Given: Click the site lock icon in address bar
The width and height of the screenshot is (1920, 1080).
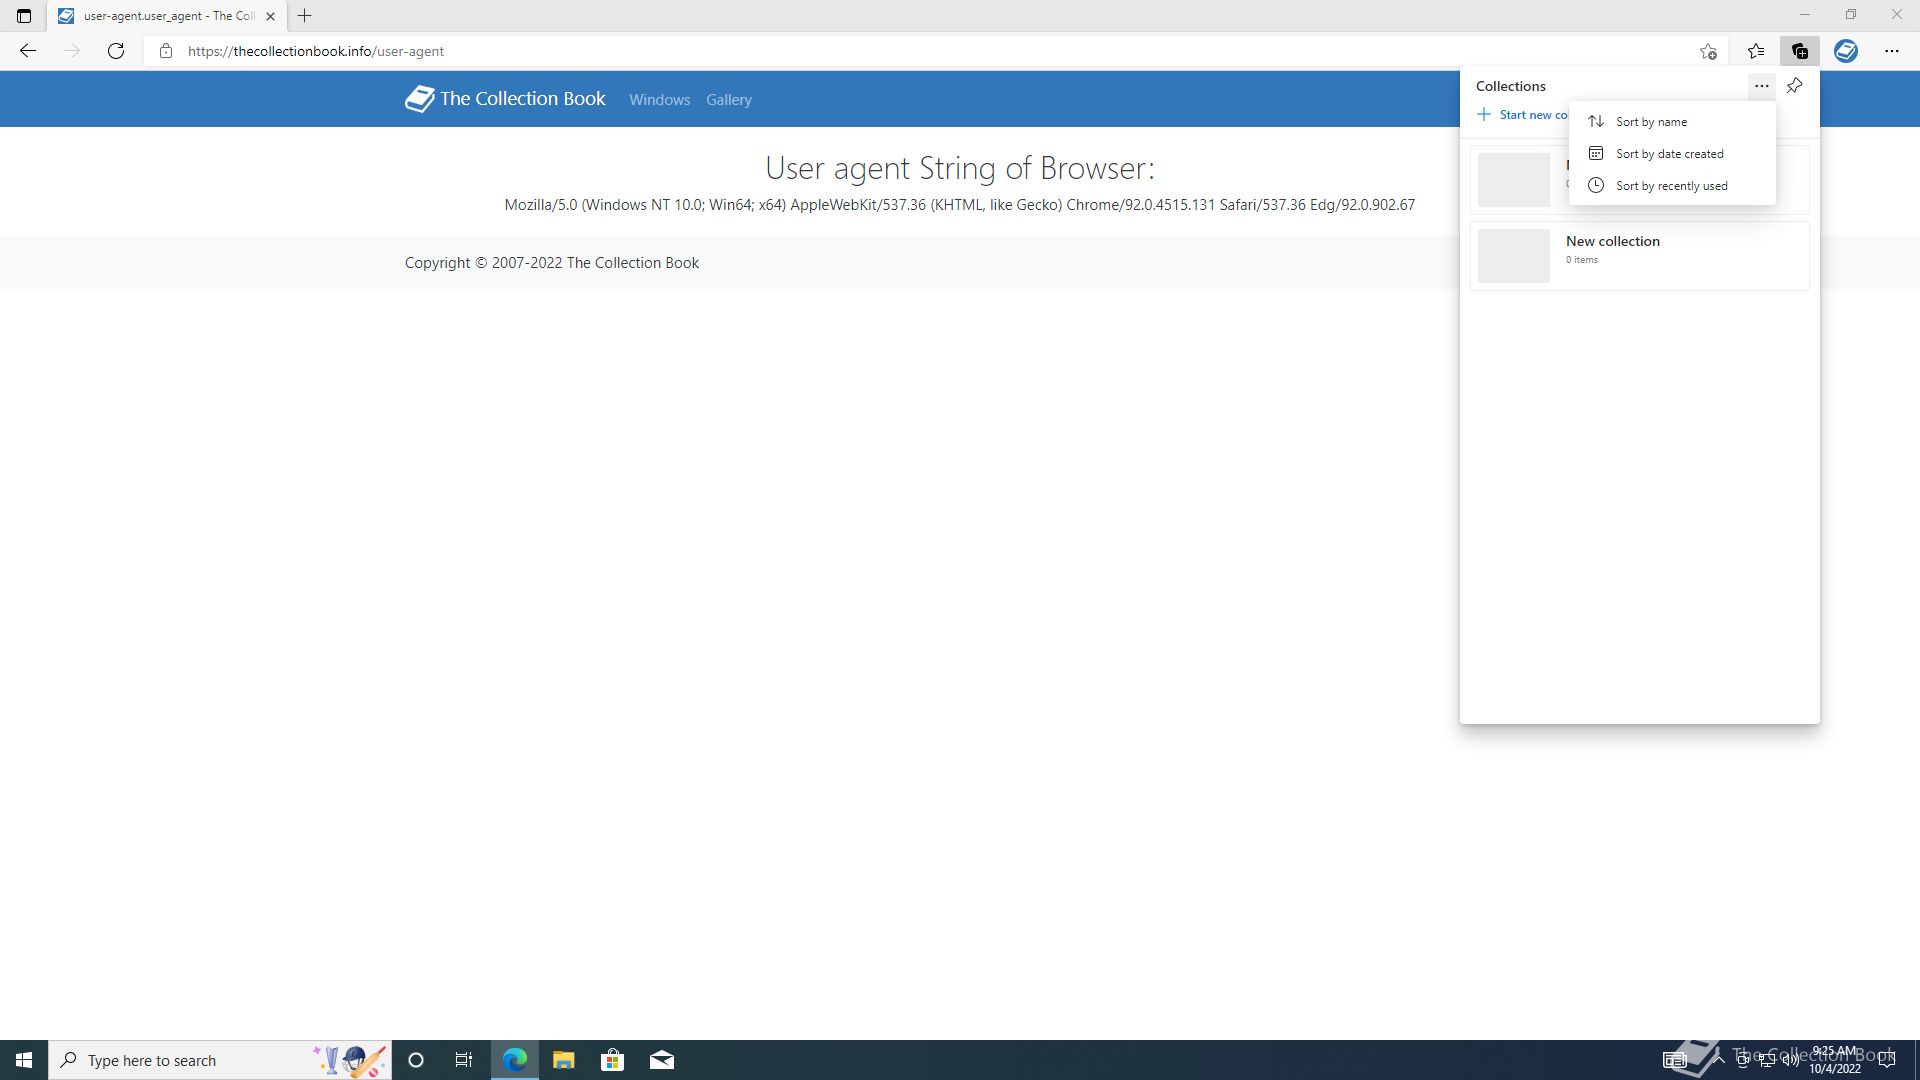Looking at the screenshot, I should (166, 51).
